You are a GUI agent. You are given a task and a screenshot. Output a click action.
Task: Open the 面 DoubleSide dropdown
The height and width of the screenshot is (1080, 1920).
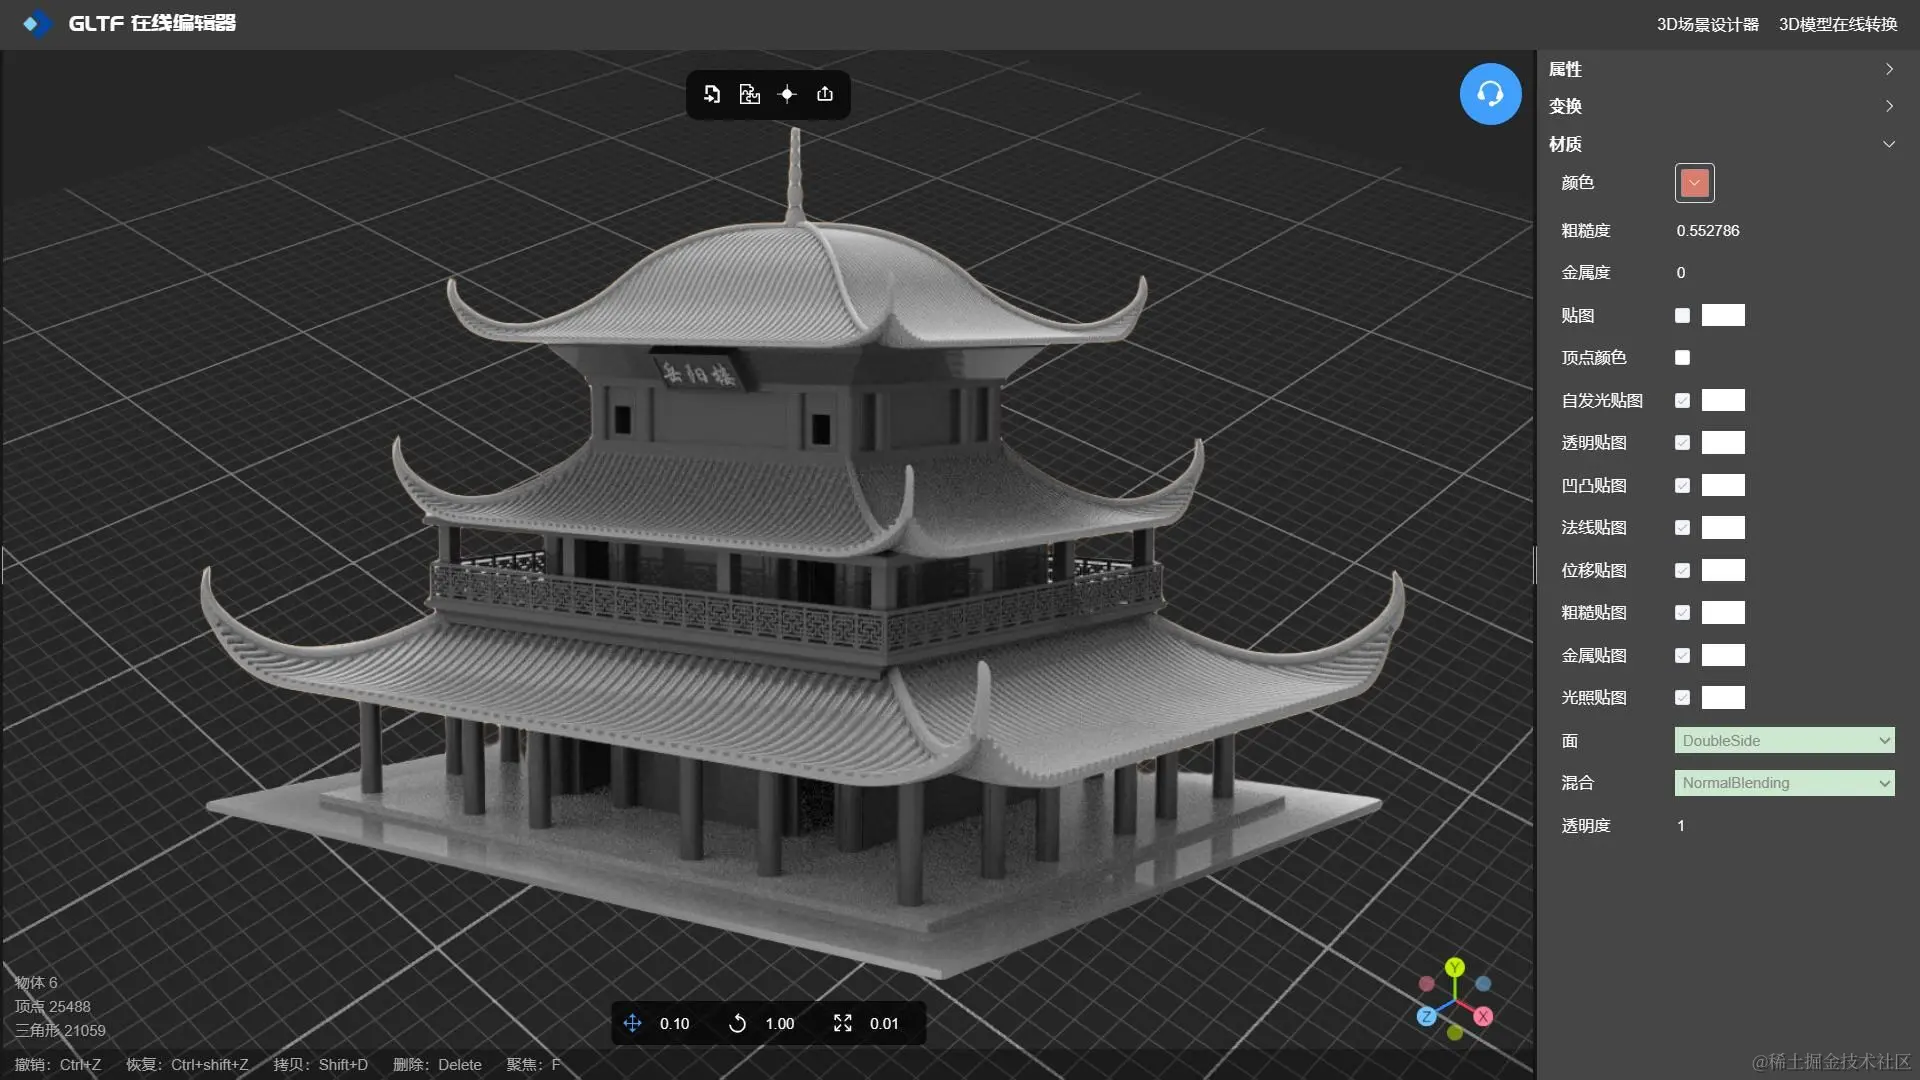click(x=1784, y=741)
